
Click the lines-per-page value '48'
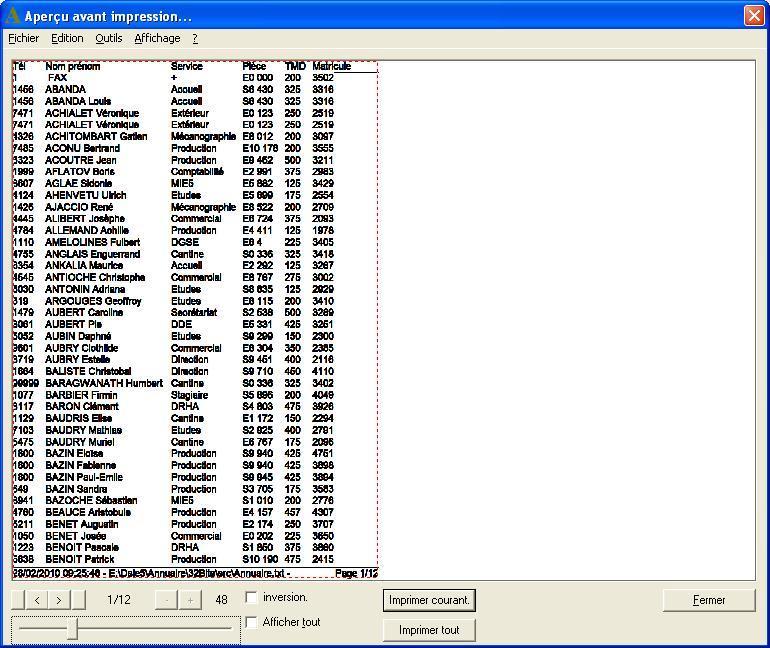click(x=221, y=600)
